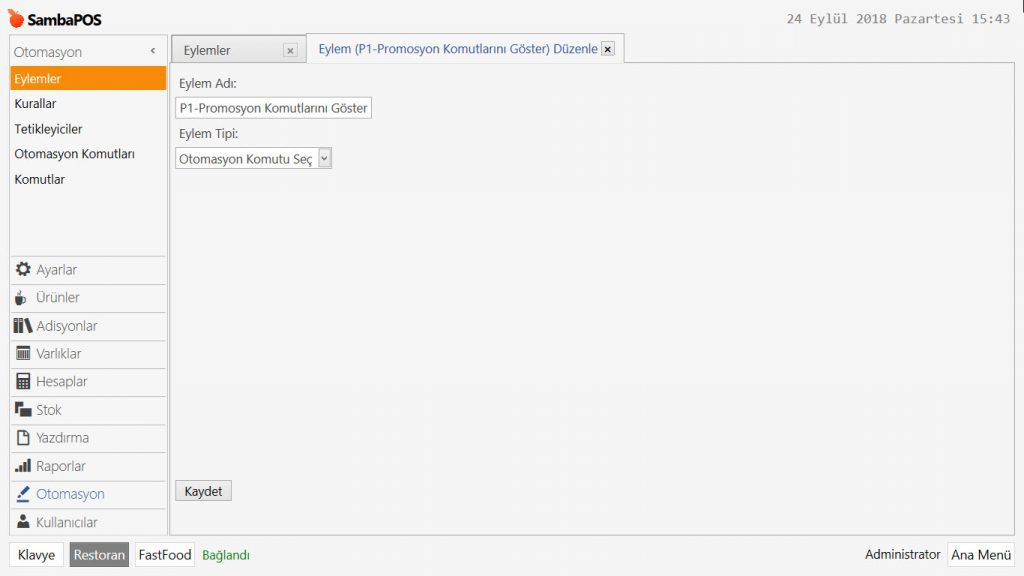Image resolution: width=1024 pixels, height=576 pixels.
Task: Select the Varlıklar table icon
Action: pos(23,353)
